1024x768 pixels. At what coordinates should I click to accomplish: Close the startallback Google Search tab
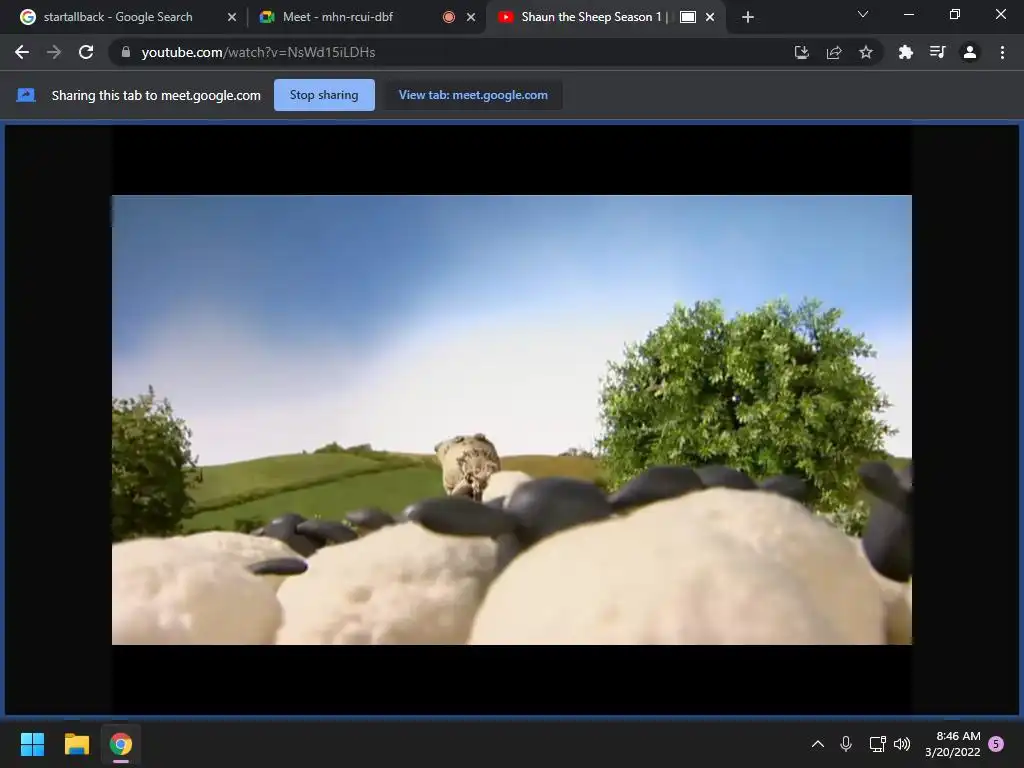pos(232,17)
